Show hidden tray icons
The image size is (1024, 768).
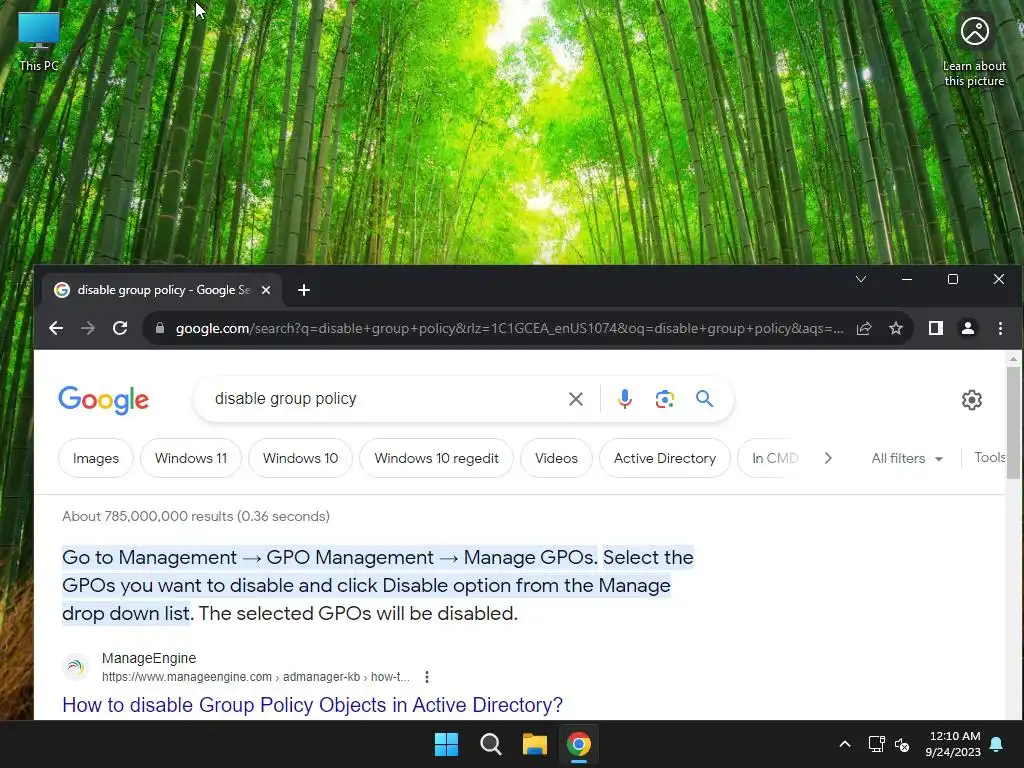(844, 744)
